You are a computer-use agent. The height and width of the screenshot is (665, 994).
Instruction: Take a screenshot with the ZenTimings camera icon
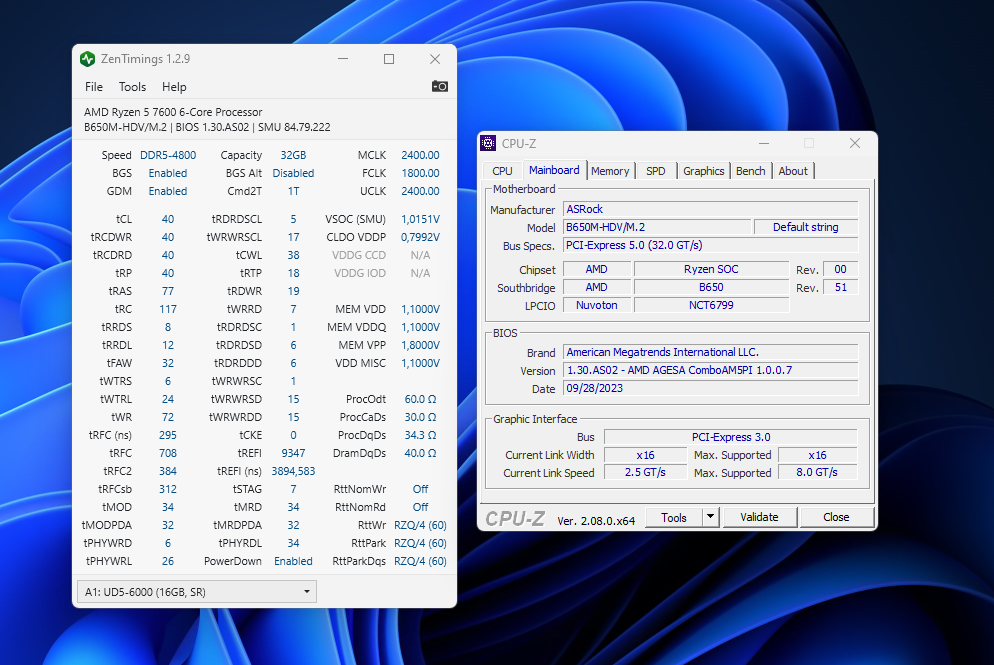pyautogui.click(x=440, y=87)
